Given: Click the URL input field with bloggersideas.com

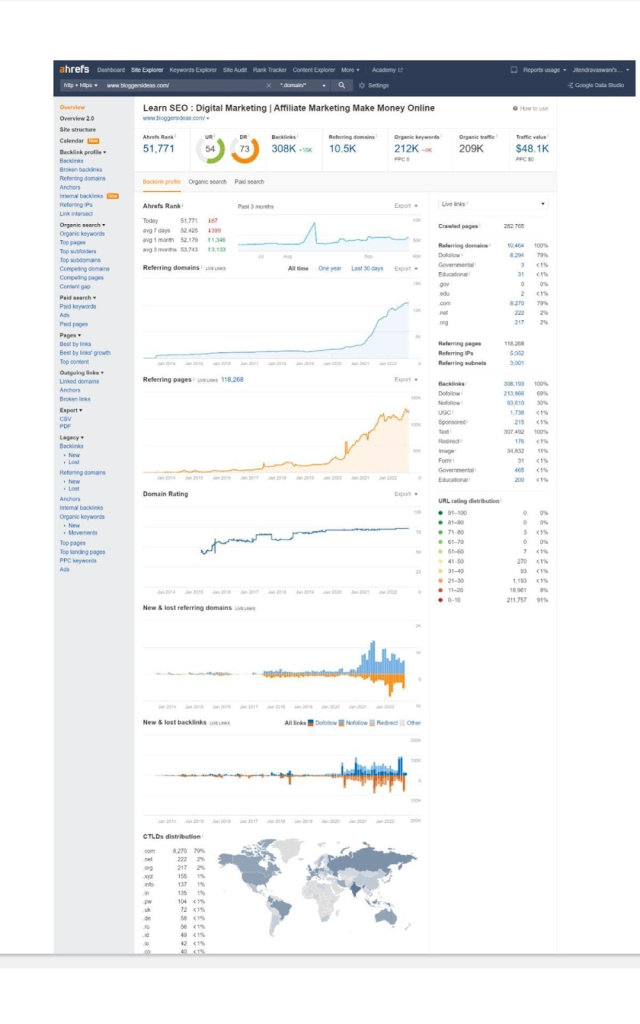Looking at the screenshot, I should [x=183, y=85].
